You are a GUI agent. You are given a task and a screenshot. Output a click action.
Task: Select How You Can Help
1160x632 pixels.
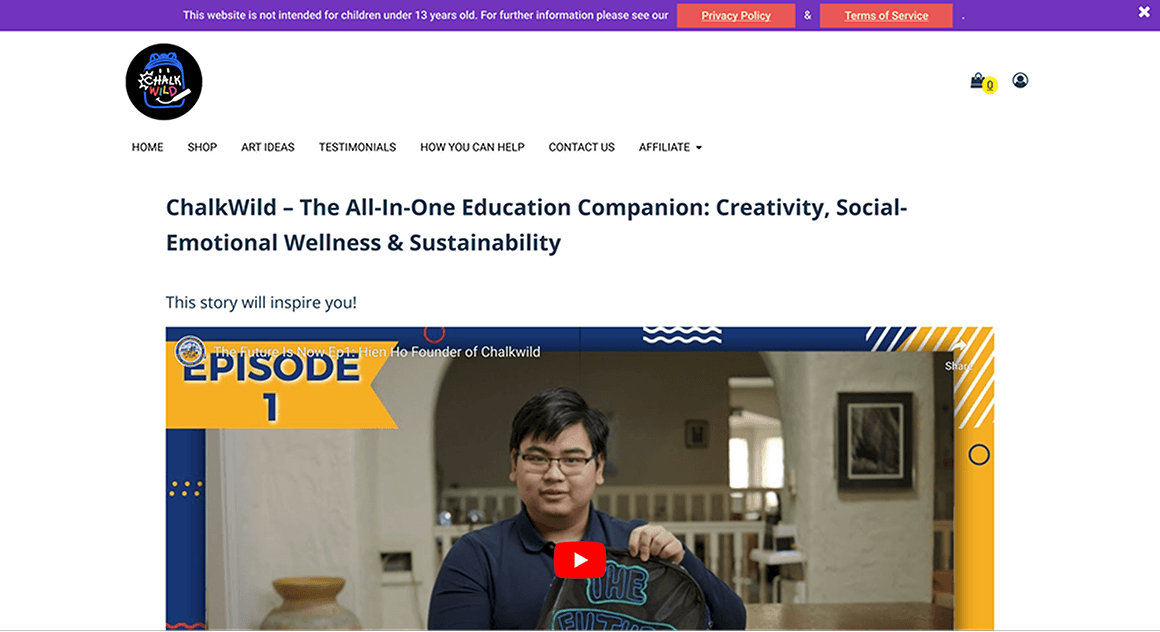[x=472, y=147]
